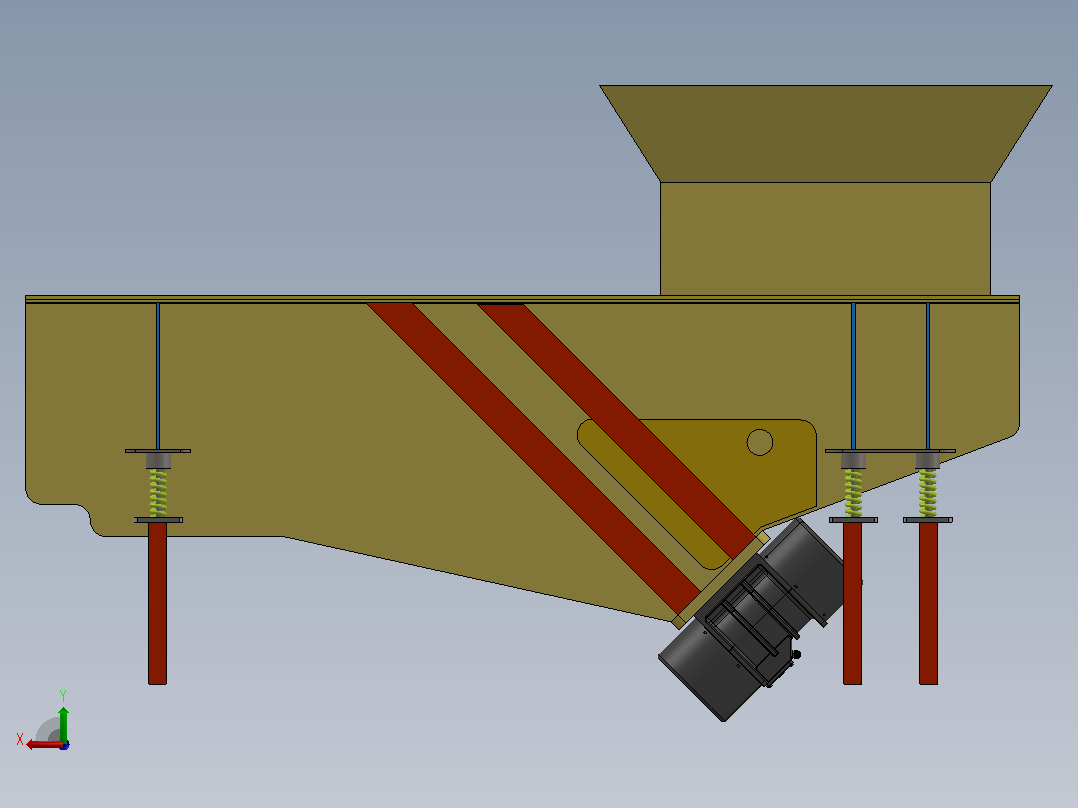This screenshot has width=1078, height=808.
Task: Select the rectangular hopper box below the funnel
Action: (x=825, y=239)
